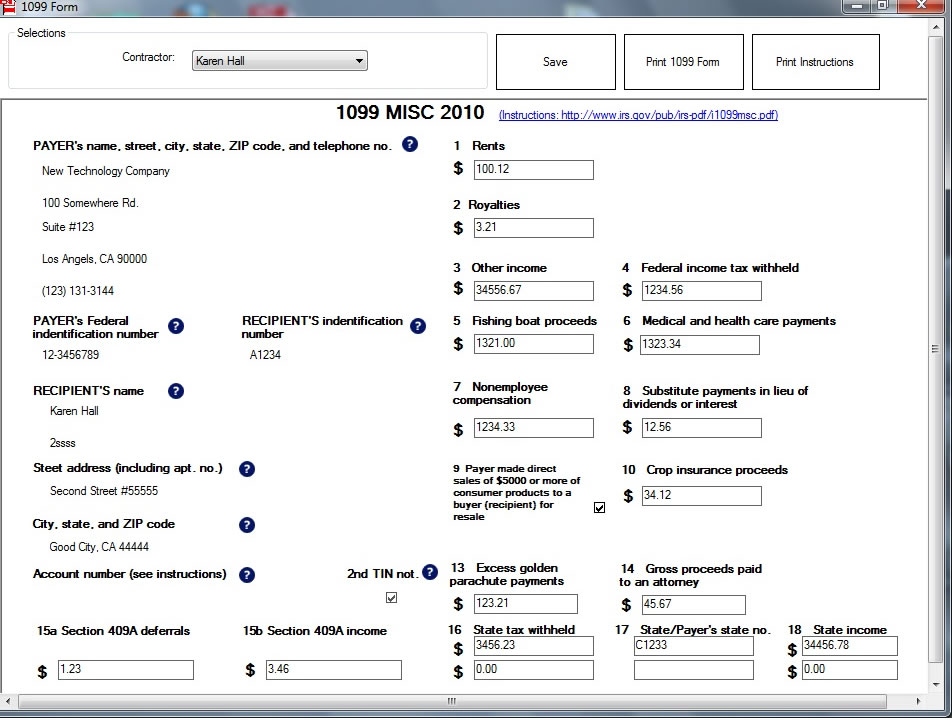Click Section 409A deferrals field

point(126,670)
